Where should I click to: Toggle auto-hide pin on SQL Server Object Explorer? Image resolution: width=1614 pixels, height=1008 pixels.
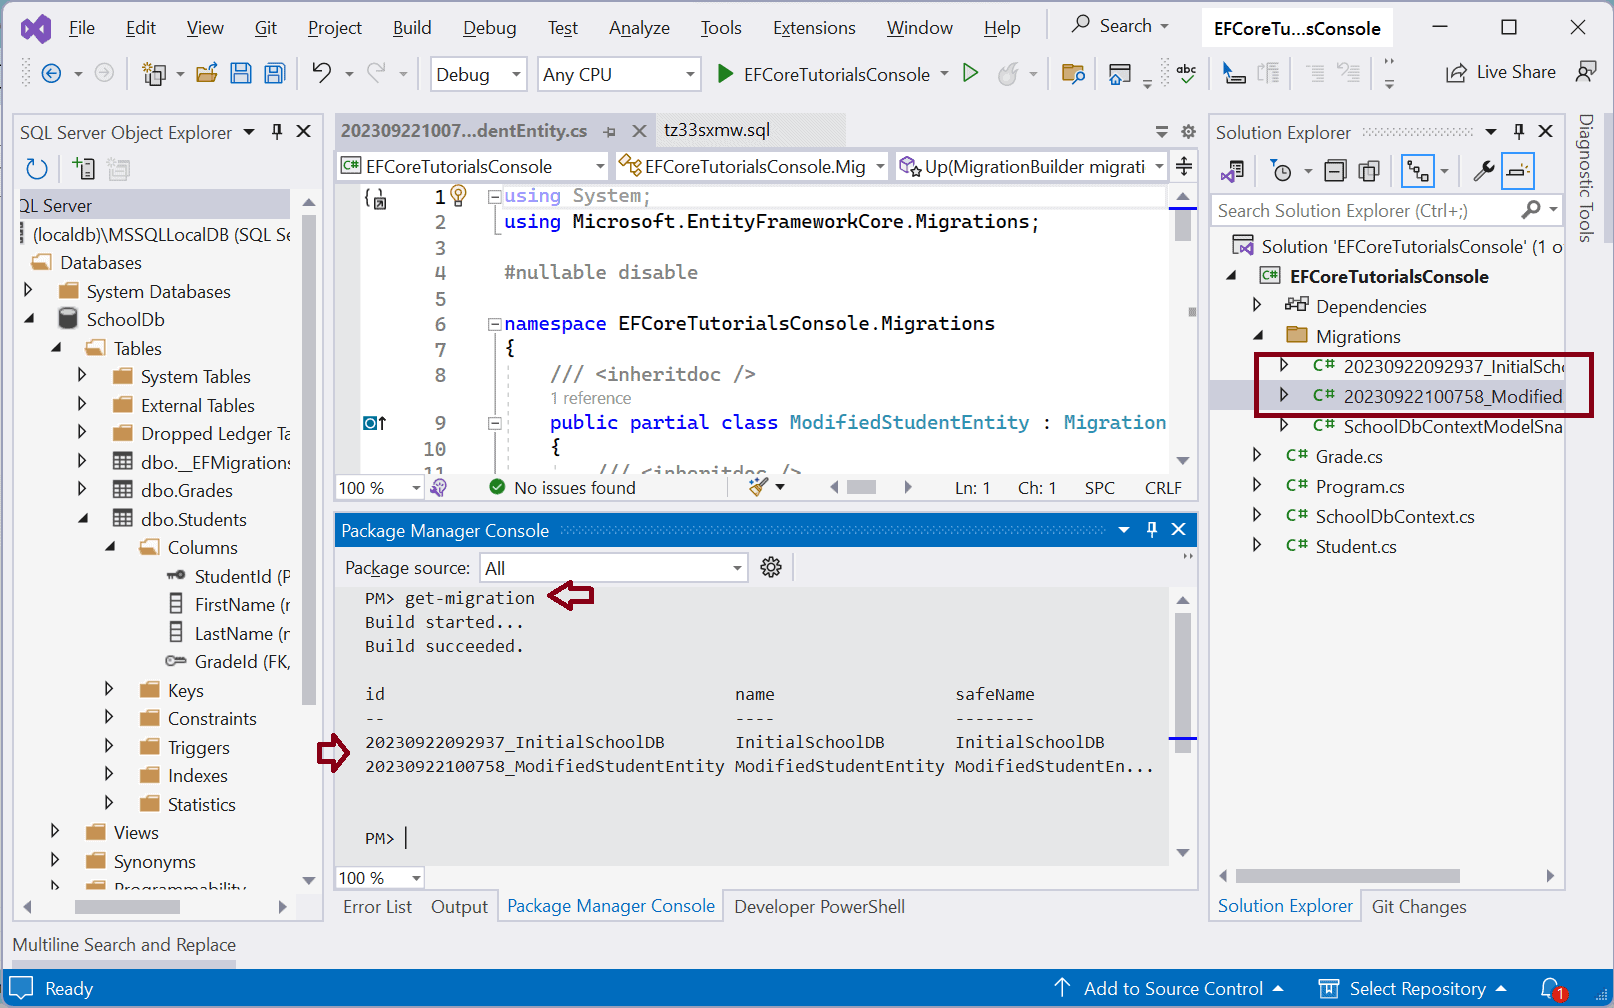click(277, 132)
